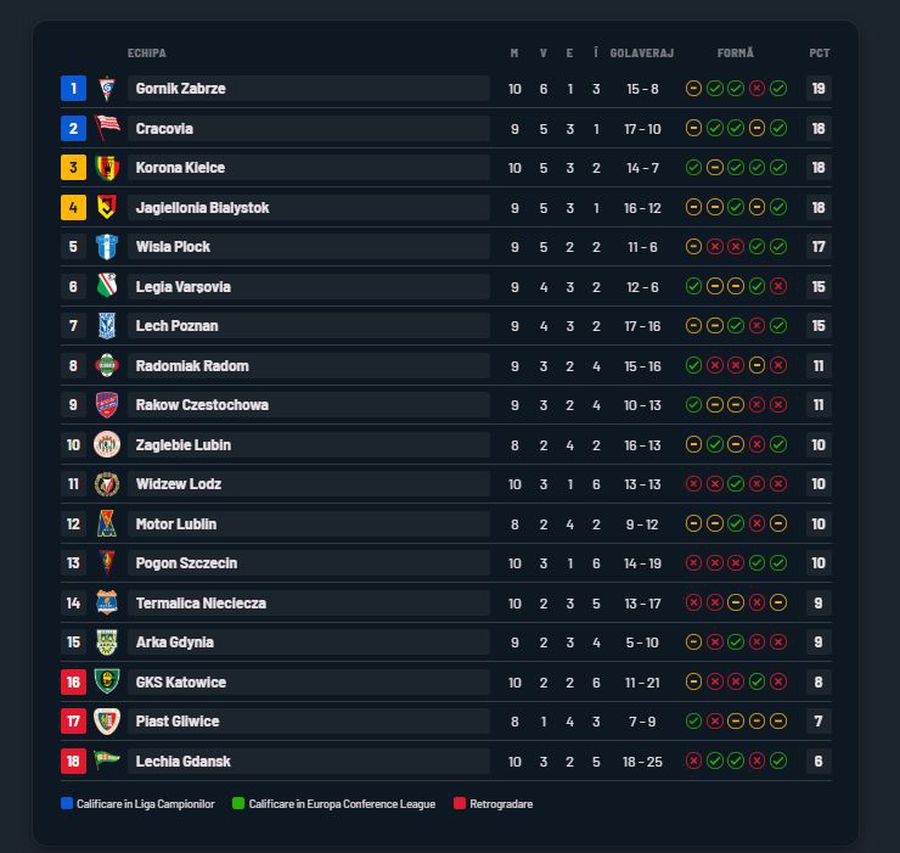The width and height of the screenshot is (900, 853).
Task: Open the Radomiak Radom team link
Action: click(192, 366)
